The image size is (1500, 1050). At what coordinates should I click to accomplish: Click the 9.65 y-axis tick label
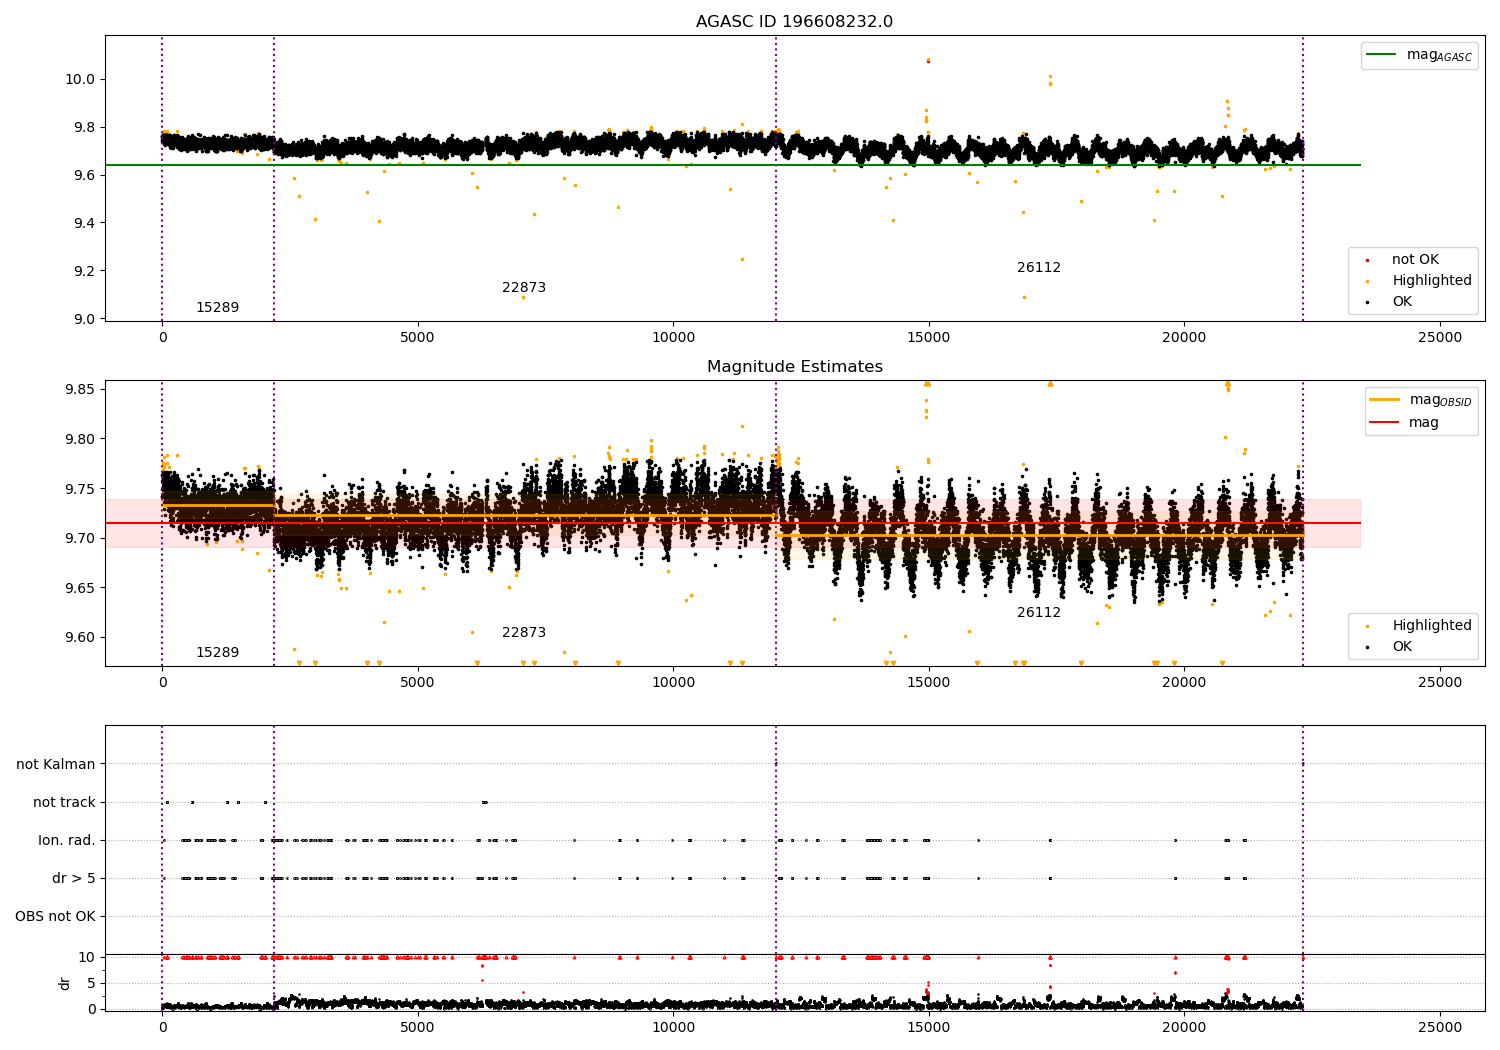tap(78, 588)
